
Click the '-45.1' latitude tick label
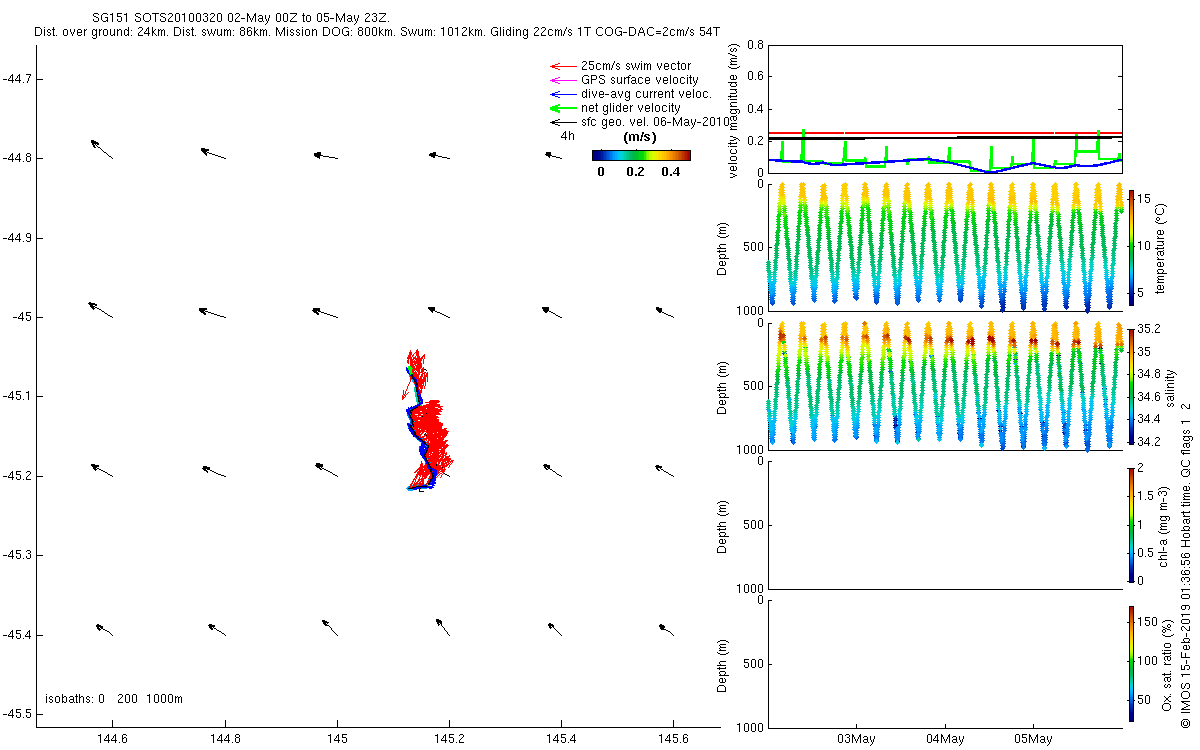(x=17, y=396)
